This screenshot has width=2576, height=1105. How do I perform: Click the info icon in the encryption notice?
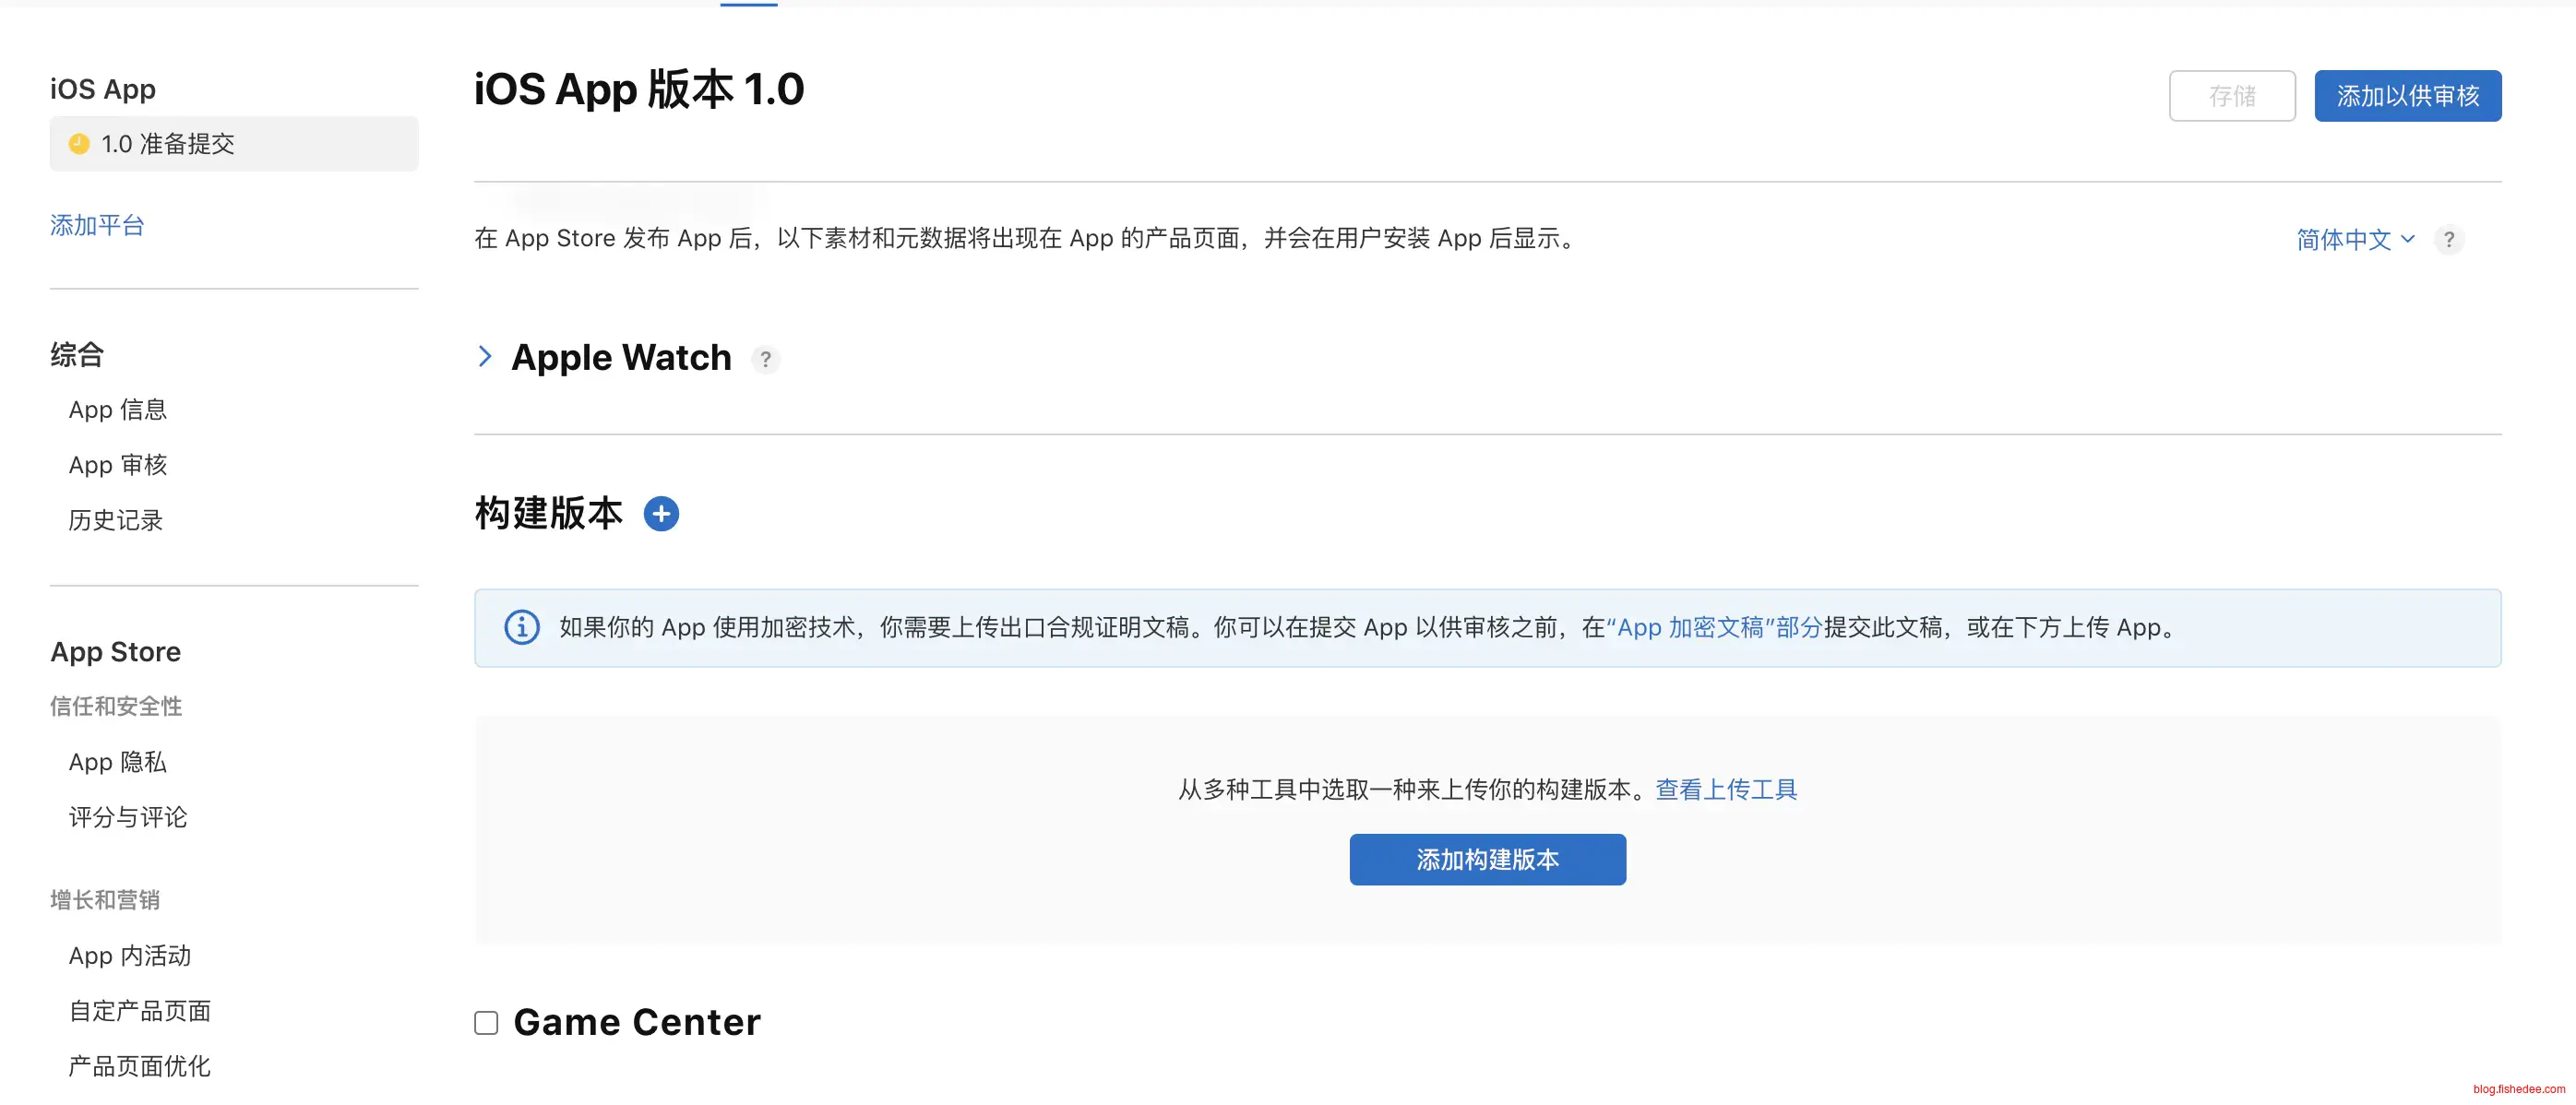(x=521, y=628)
